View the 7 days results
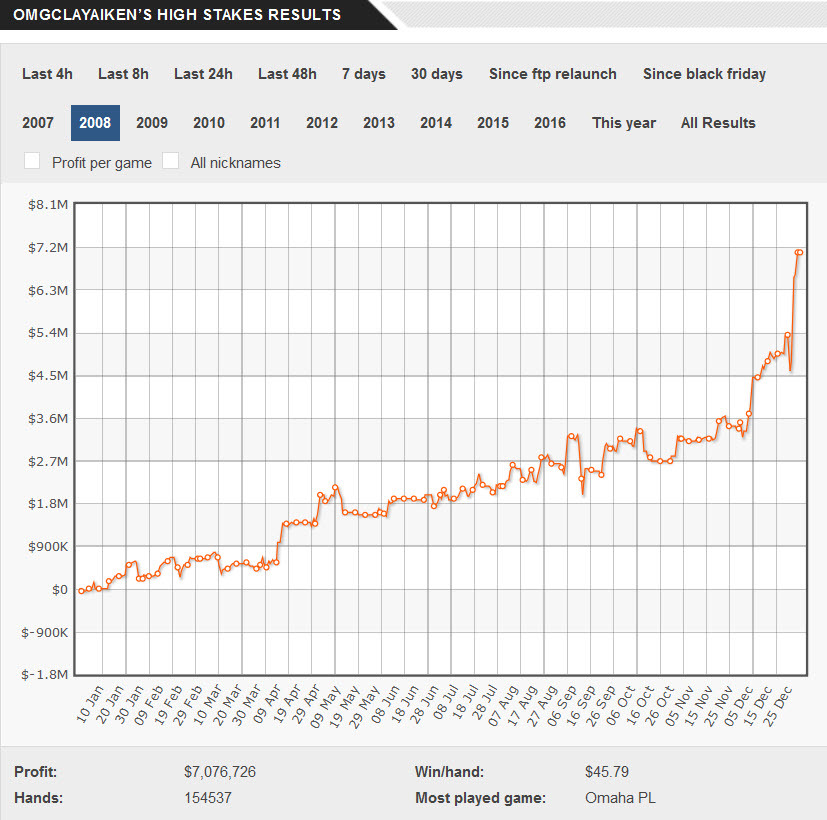This screenshot has height=820, width=827. [364, 74]
